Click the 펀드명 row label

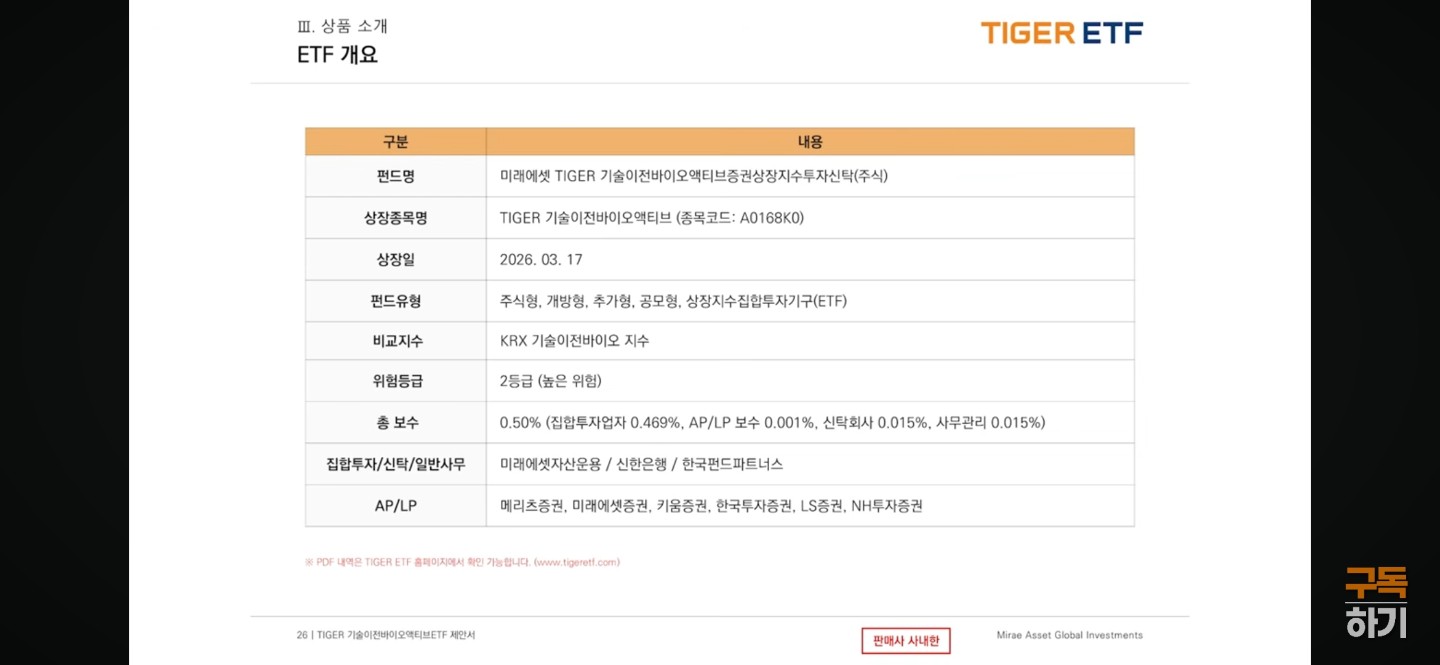click(395, 176)
